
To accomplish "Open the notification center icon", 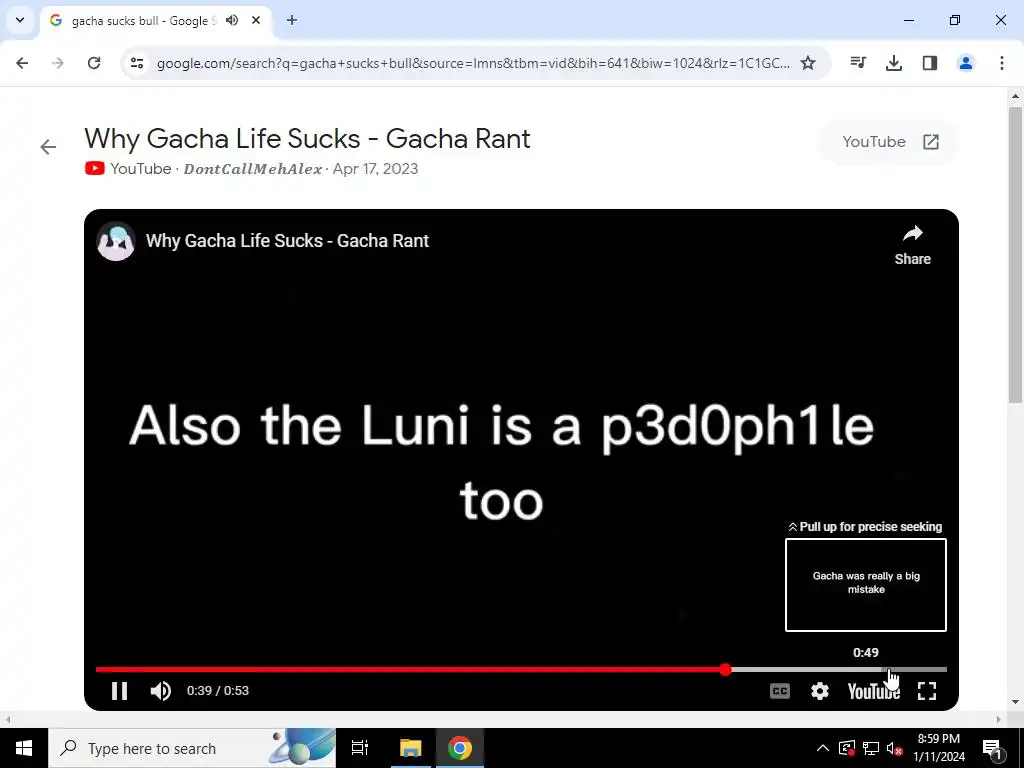I will click(991, 748).
